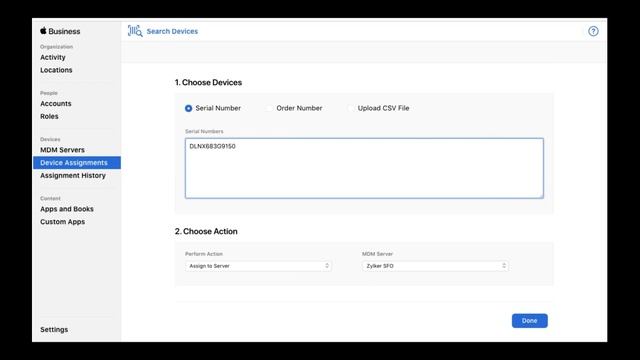Go to Activity in the sidebar
Image resolution: width=640 pixels, height=360 pixels.
(x=53, y=57)
